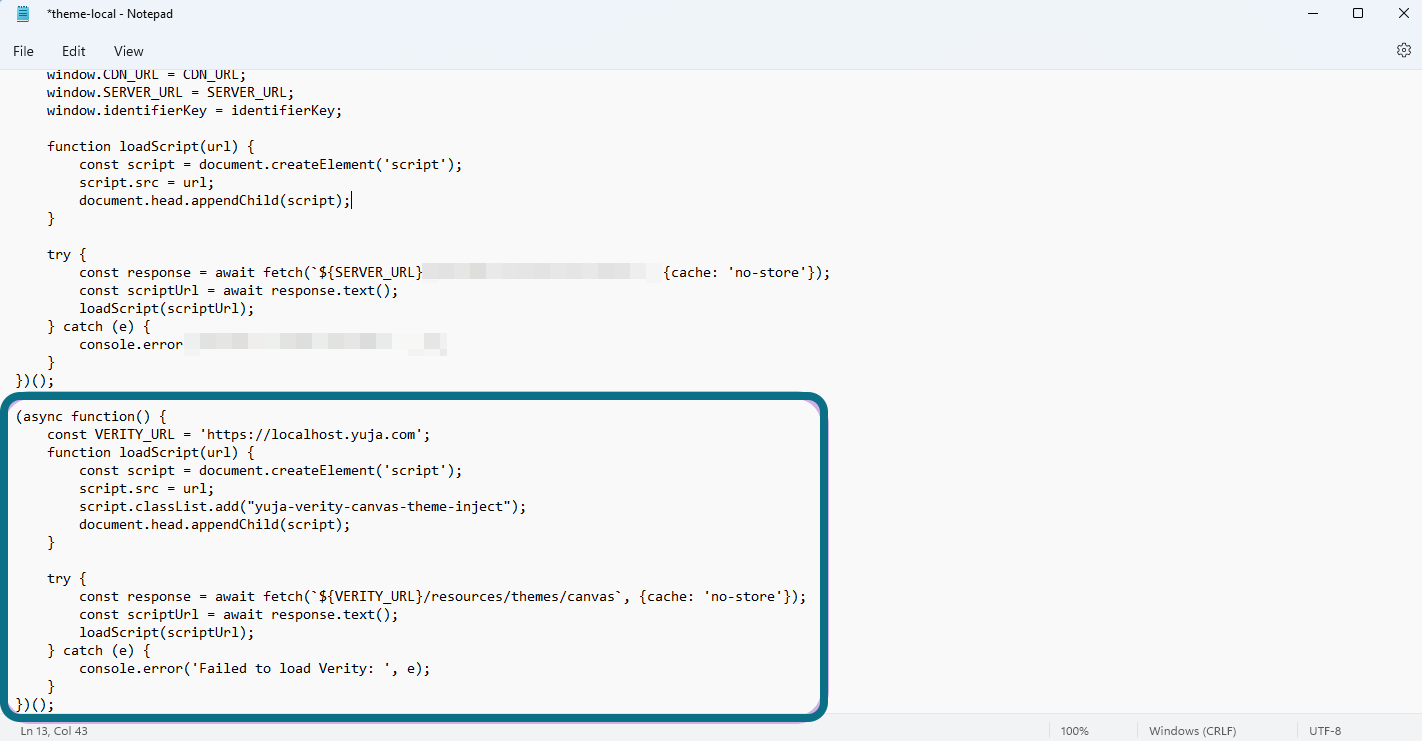Close the Notepad window
This screenshot has height=741, width=1422.
(1402, 13)
